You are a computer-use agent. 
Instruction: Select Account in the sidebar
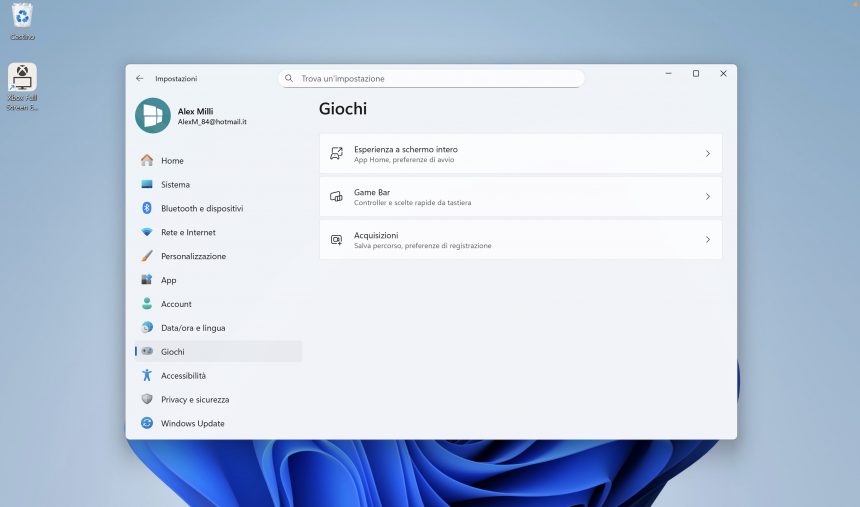pos(176,304)
